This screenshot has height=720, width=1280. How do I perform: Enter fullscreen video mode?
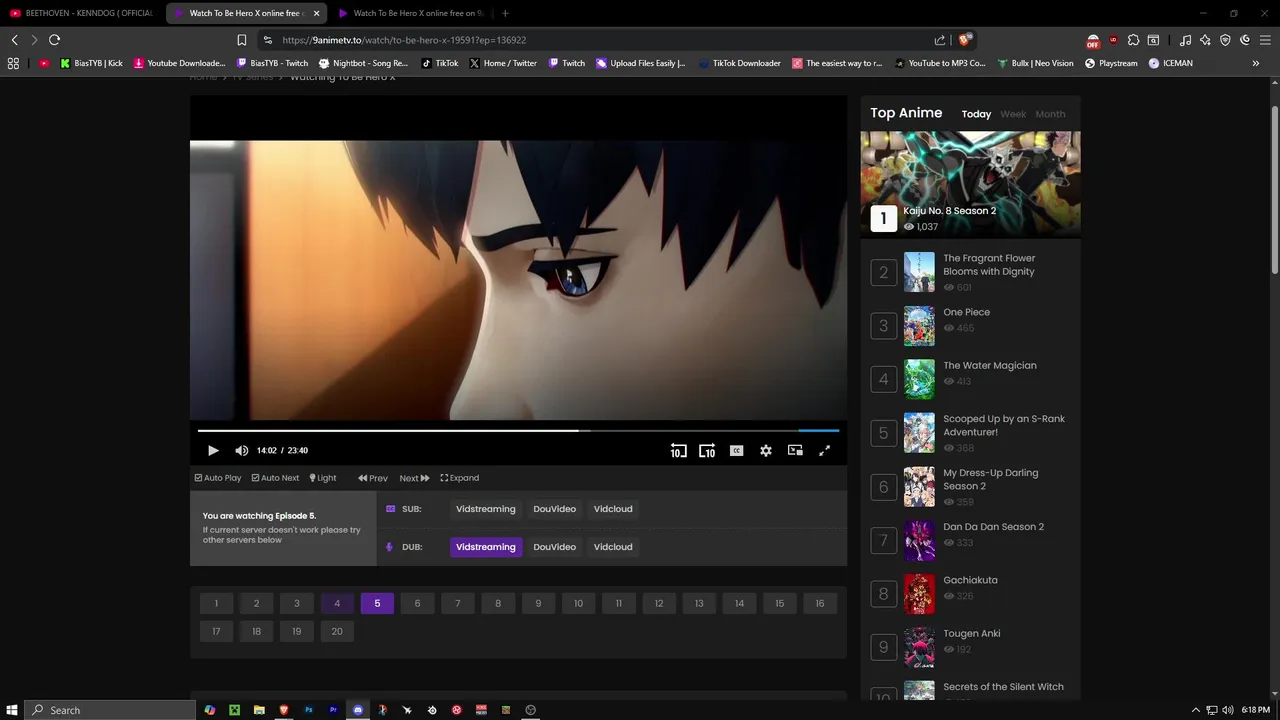pos(825,451)
